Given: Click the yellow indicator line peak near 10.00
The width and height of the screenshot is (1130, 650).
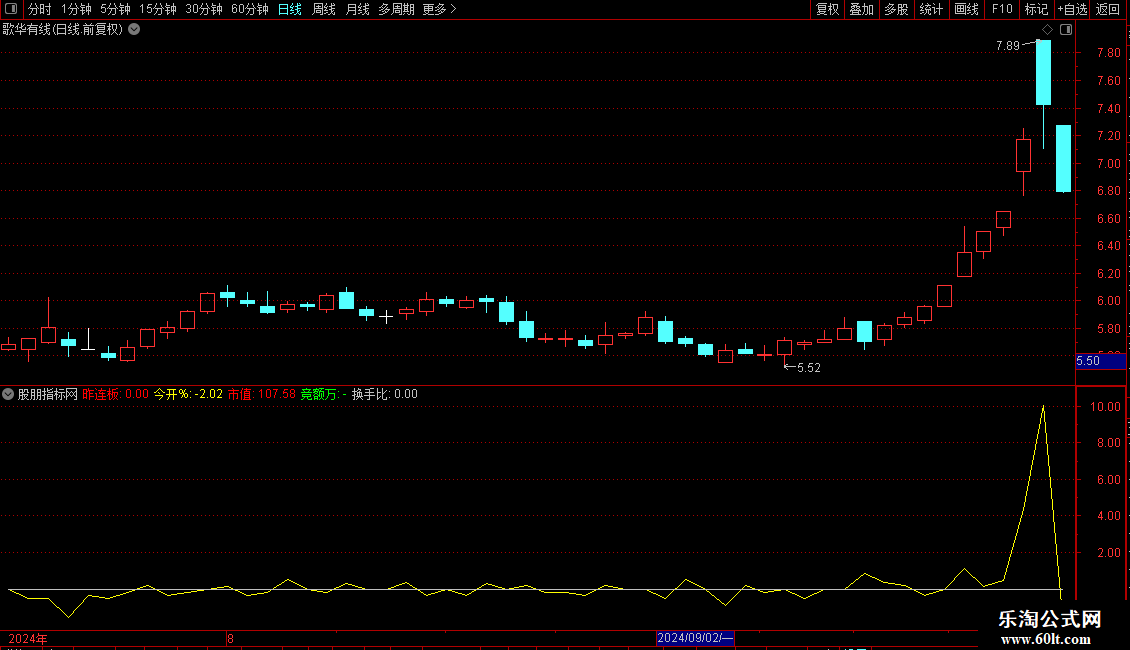Looking at the screenshot, I should point(1043,408).
